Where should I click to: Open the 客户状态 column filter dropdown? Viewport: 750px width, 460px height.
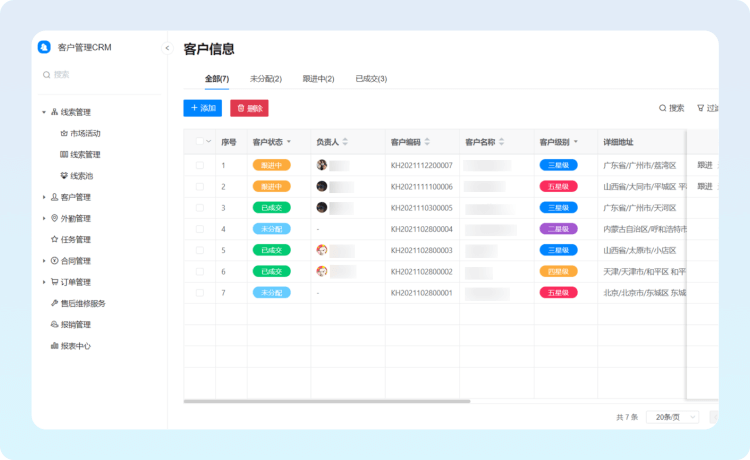(289, 142)
